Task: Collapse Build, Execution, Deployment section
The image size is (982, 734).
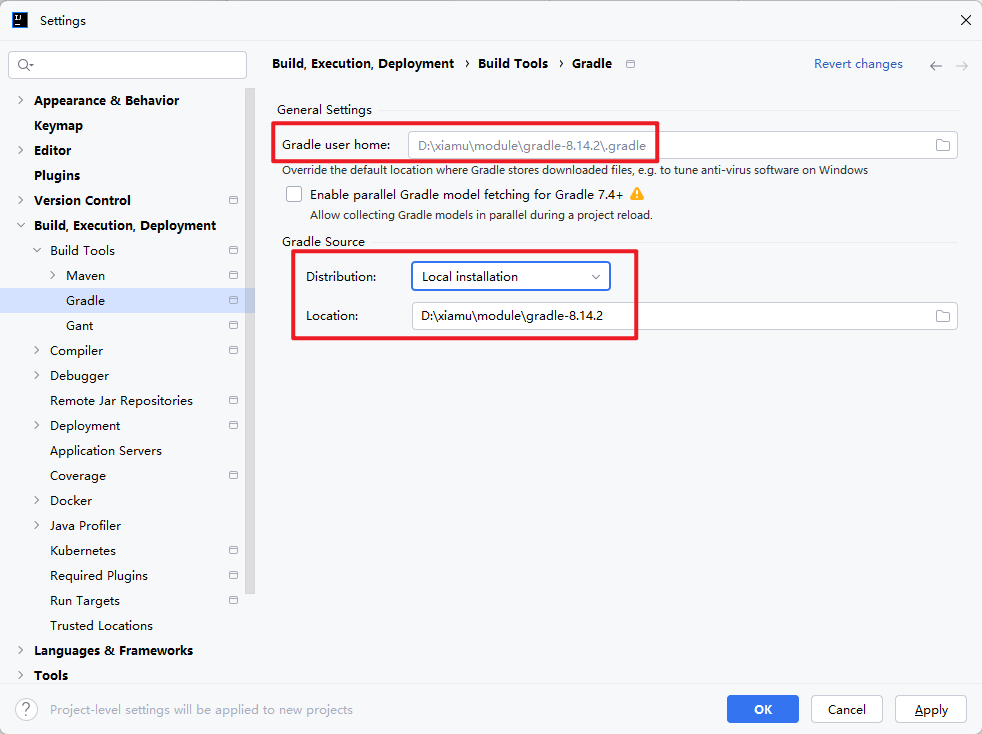Action: pos(21,225)
